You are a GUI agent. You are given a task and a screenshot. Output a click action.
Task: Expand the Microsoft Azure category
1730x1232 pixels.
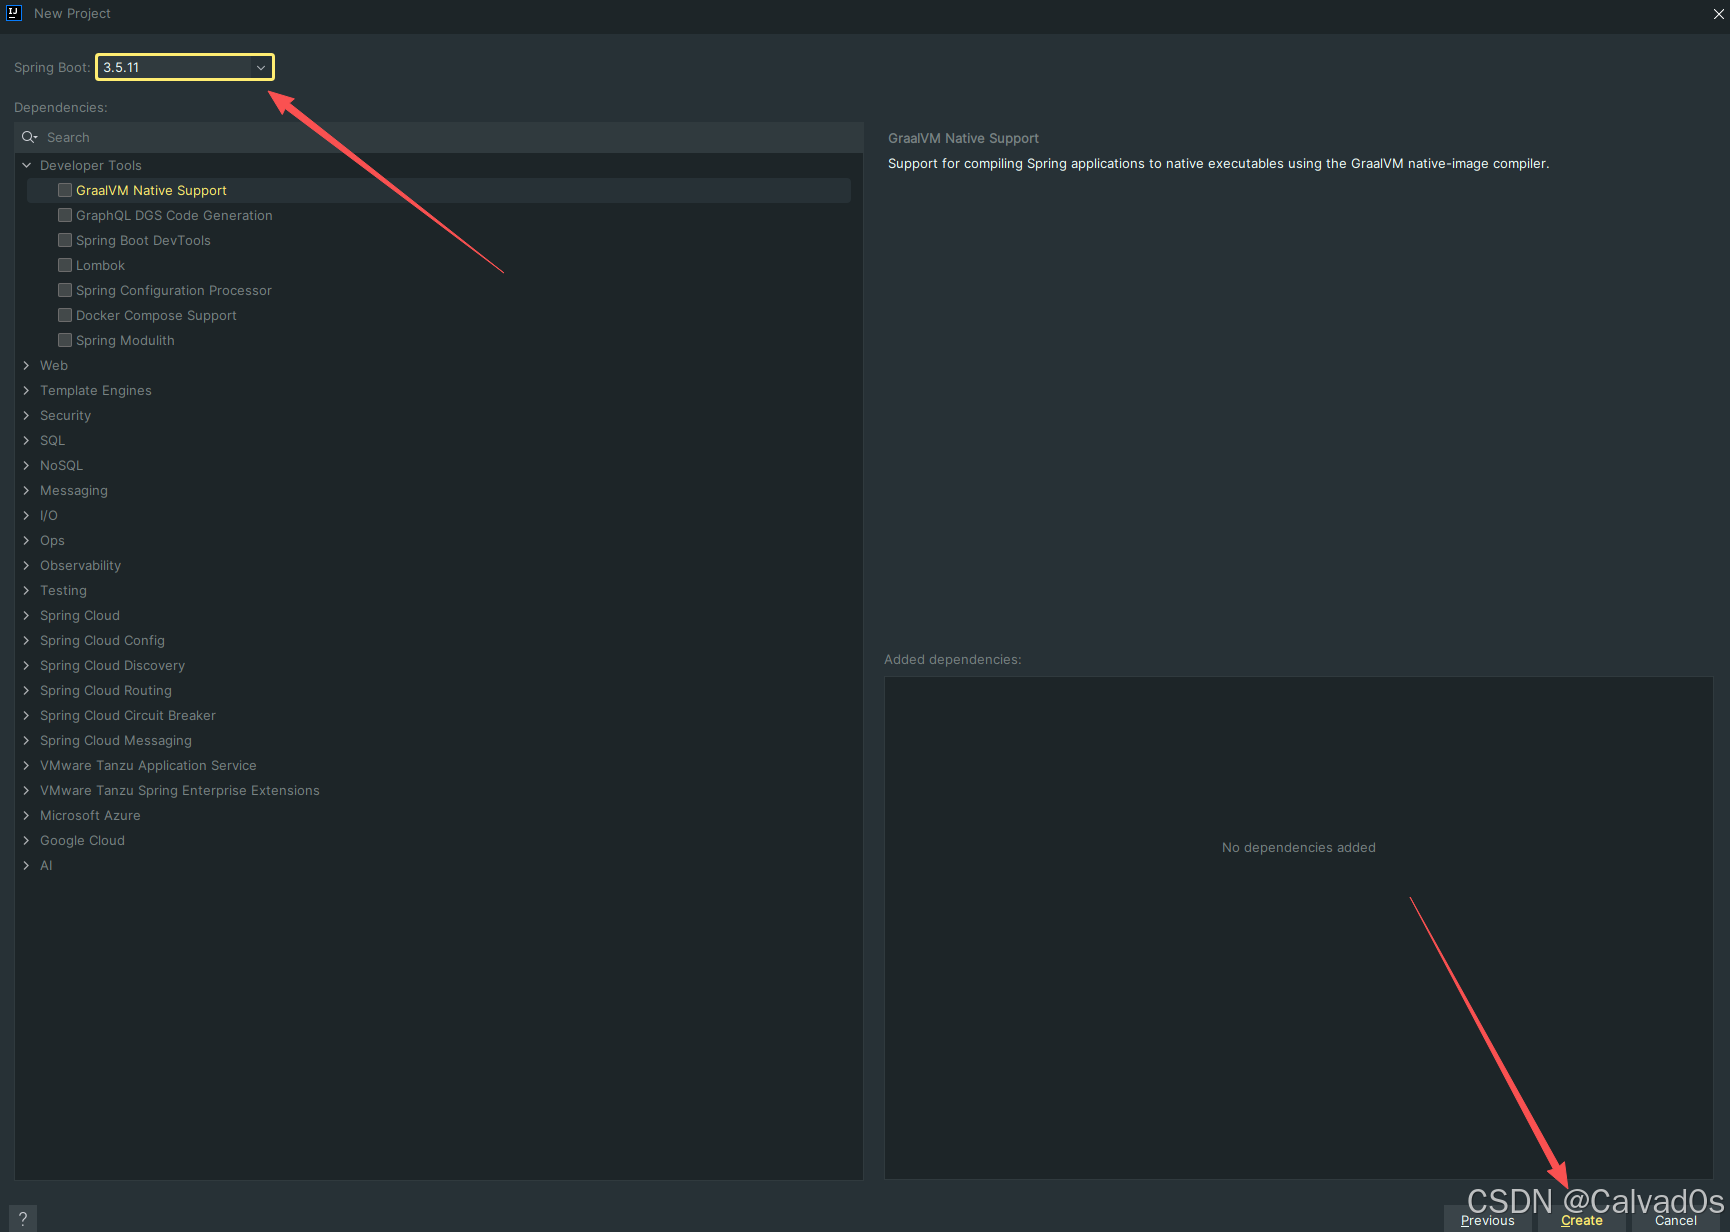[27, 815]
